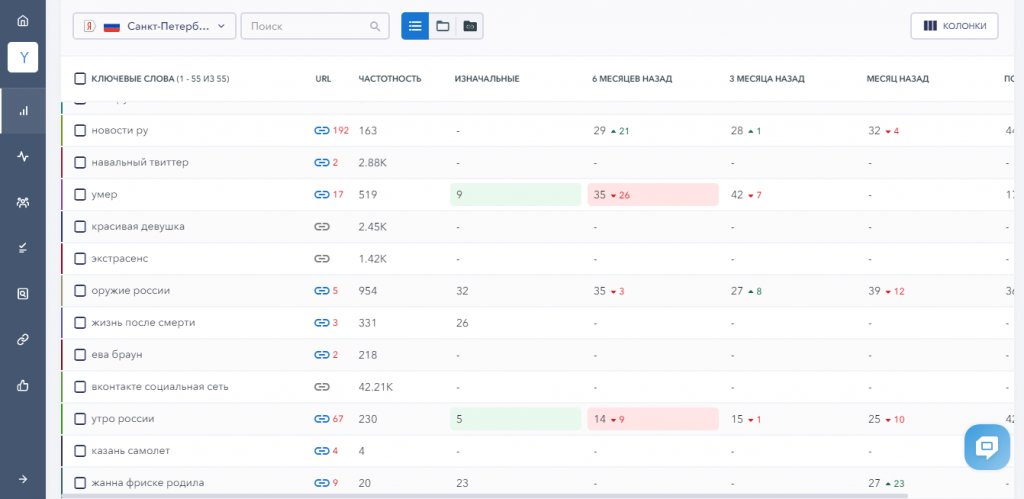Screen dimensions: 1024x499
Task: Click the chat support bubble icon
Action: [x=986, y=446]
